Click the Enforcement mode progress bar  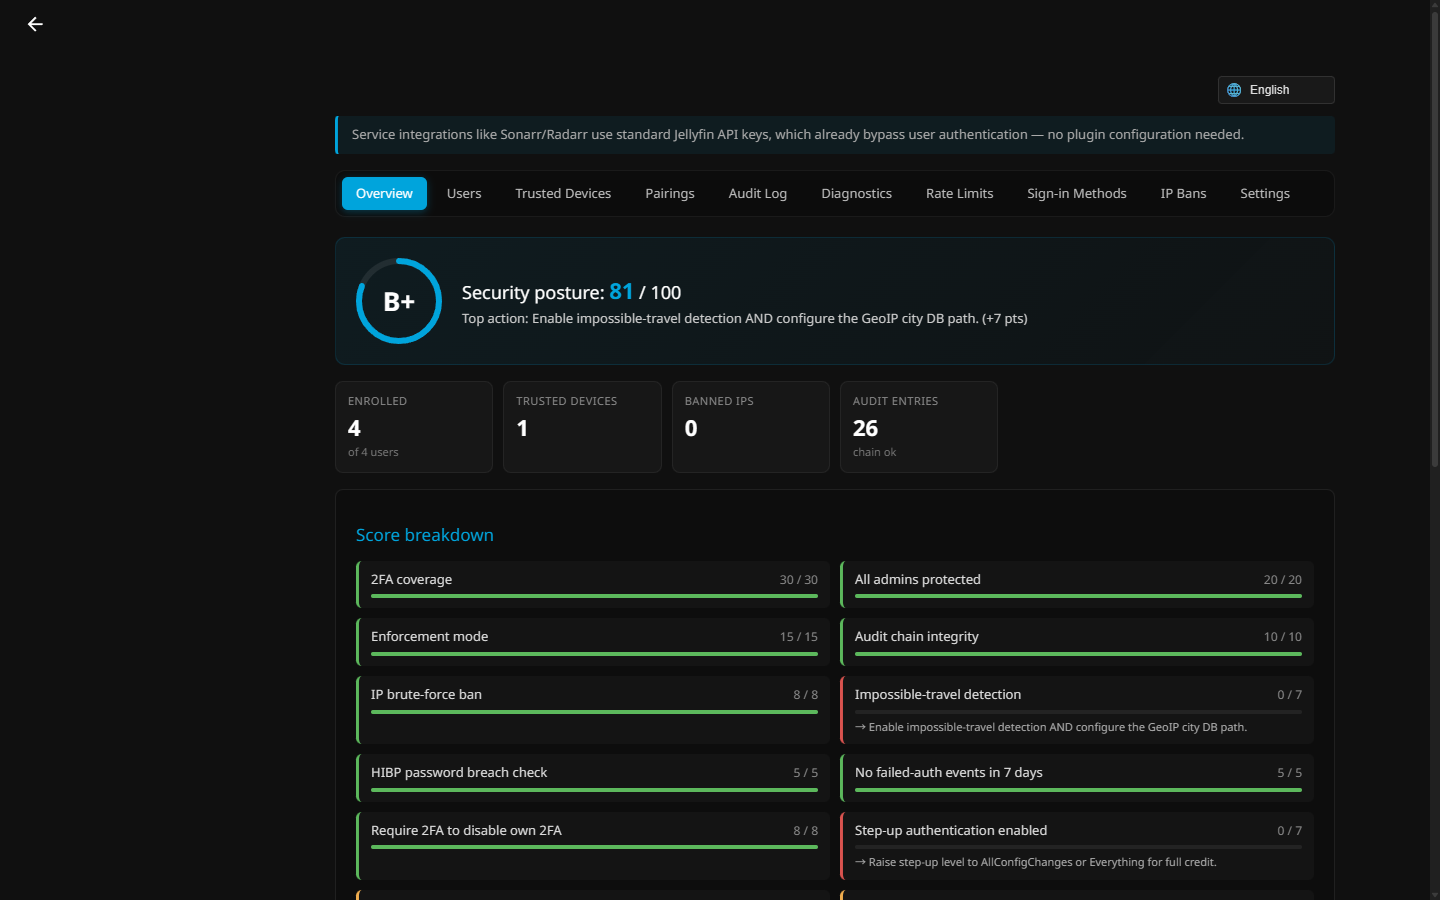[594, 654]
